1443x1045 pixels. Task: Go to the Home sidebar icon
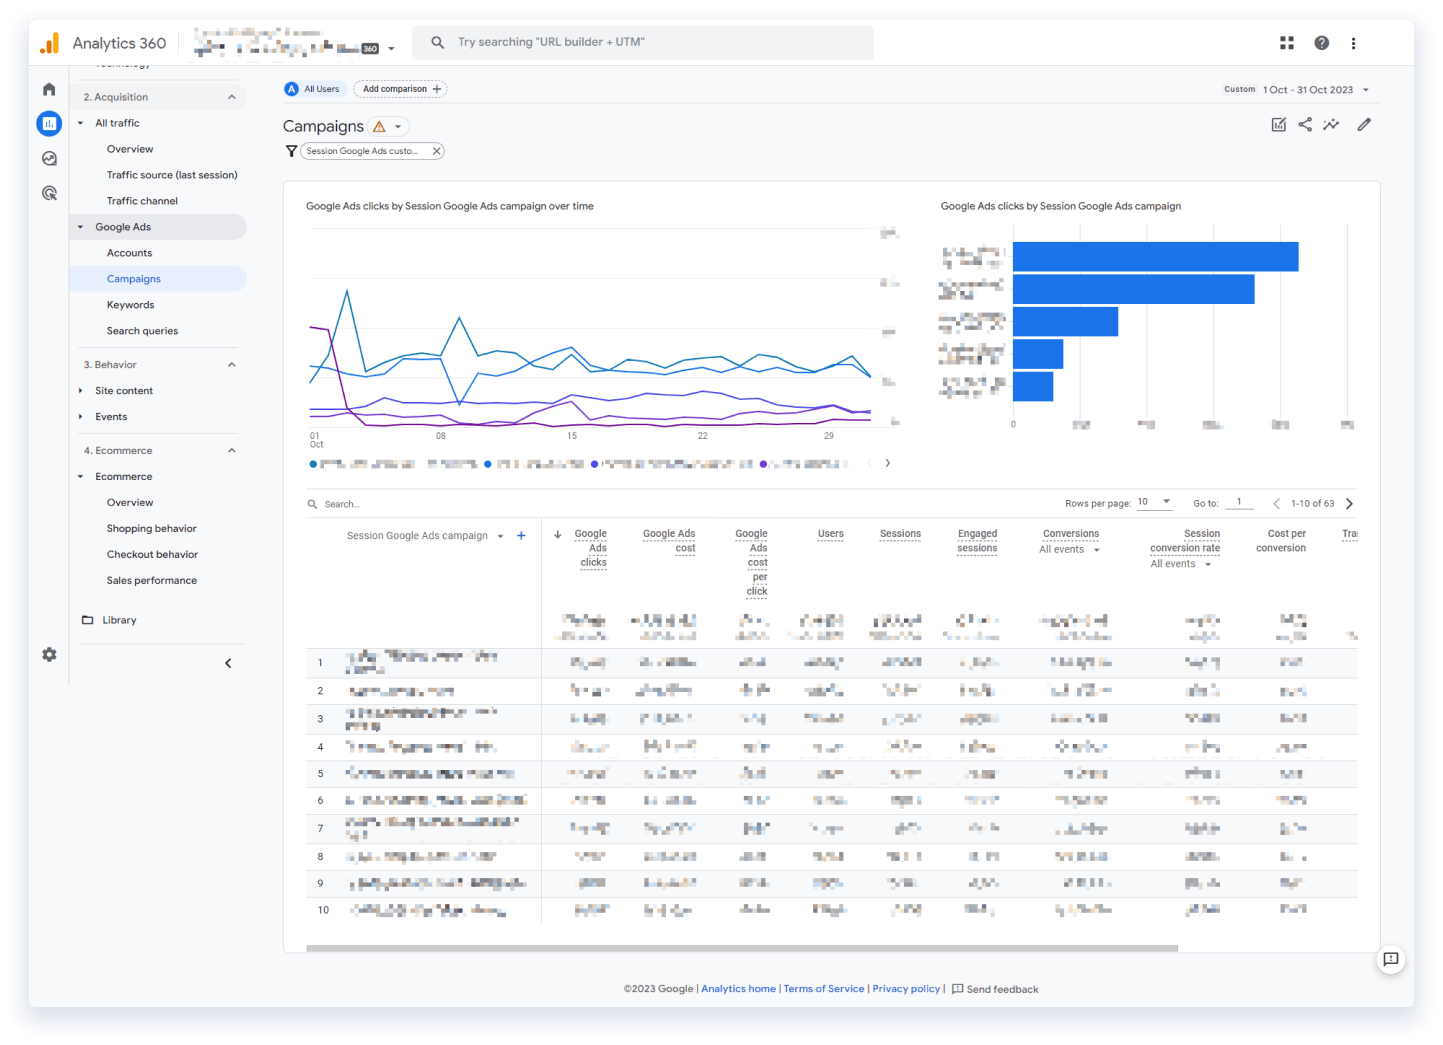(49, 89)
